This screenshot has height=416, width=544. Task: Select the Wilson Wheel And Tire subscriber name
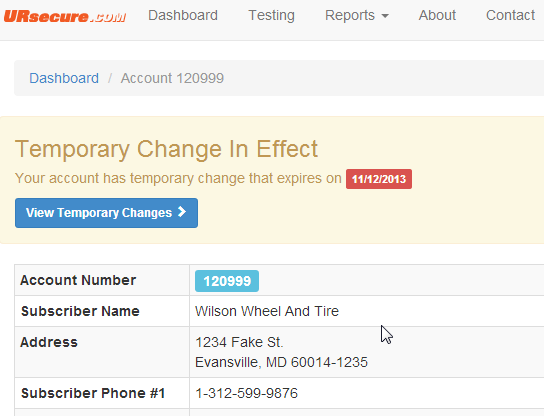pyautogui.click(x=267, y=311)
